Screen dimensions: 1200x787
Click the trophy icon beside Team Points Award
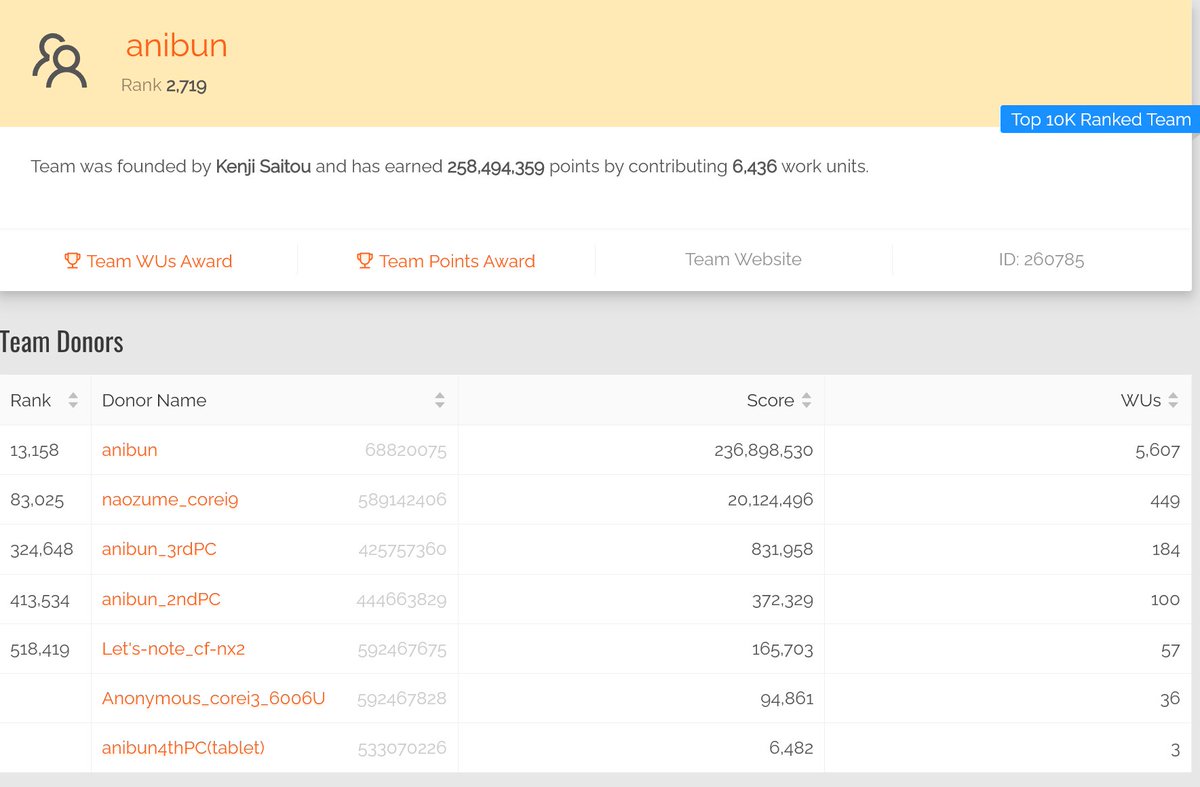365,261
